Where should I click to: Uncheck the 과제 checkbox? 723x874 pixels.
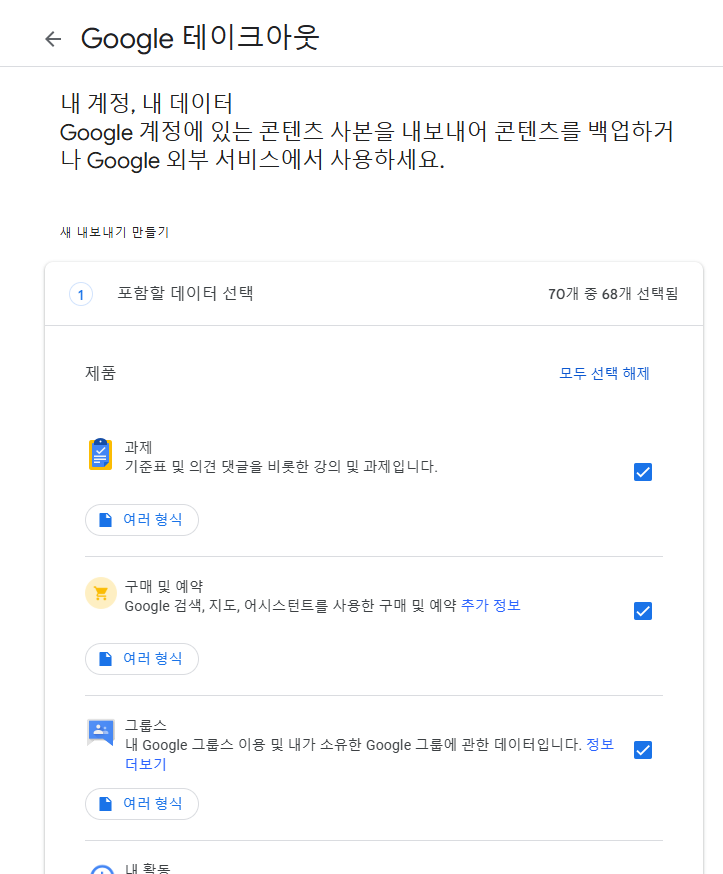coord(643,472)
